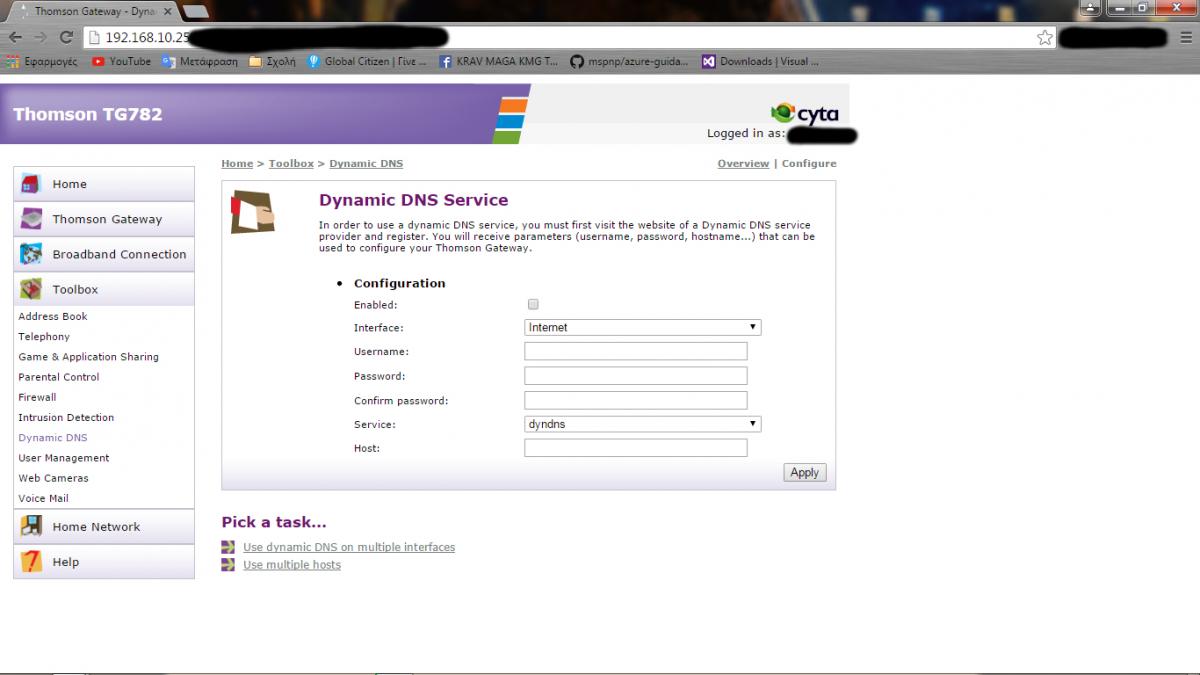1200x675 pixels.
Task: Click the Home sidebar icon
Action: tap(31, 184)
